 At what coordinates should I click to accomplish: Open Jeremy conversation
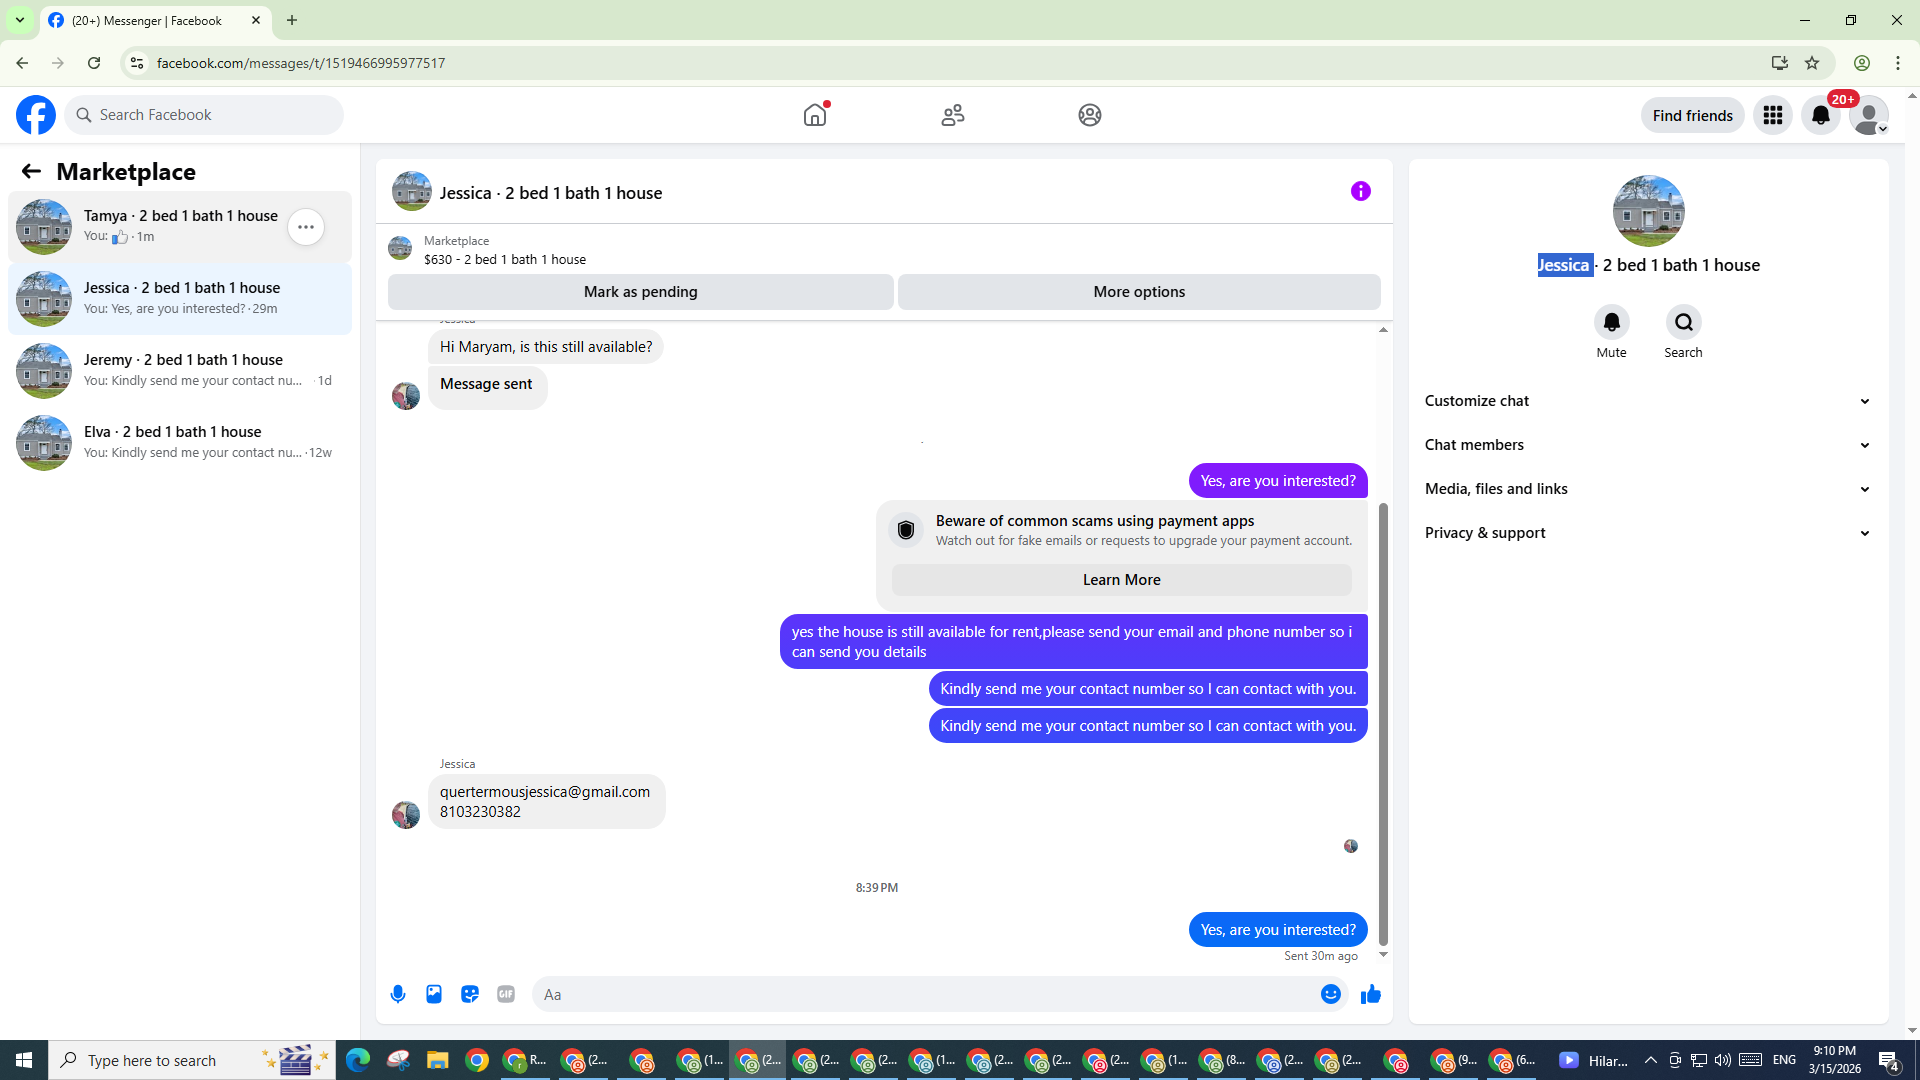(x=180, y=371)
